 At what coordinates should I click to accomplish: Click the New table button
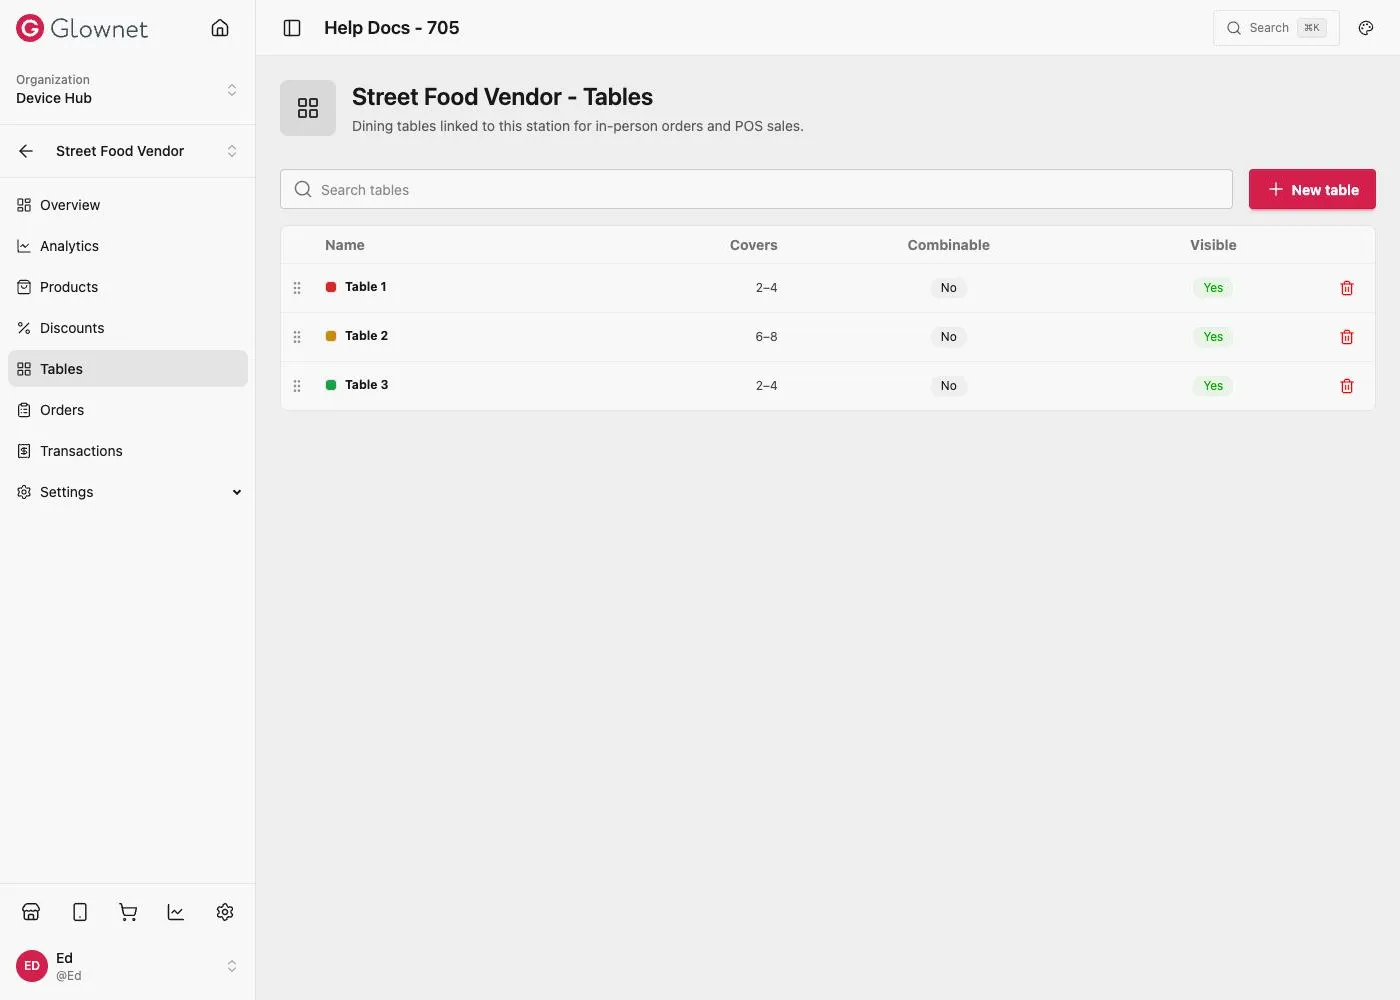pyautogui.click(x=1312, y=190)
